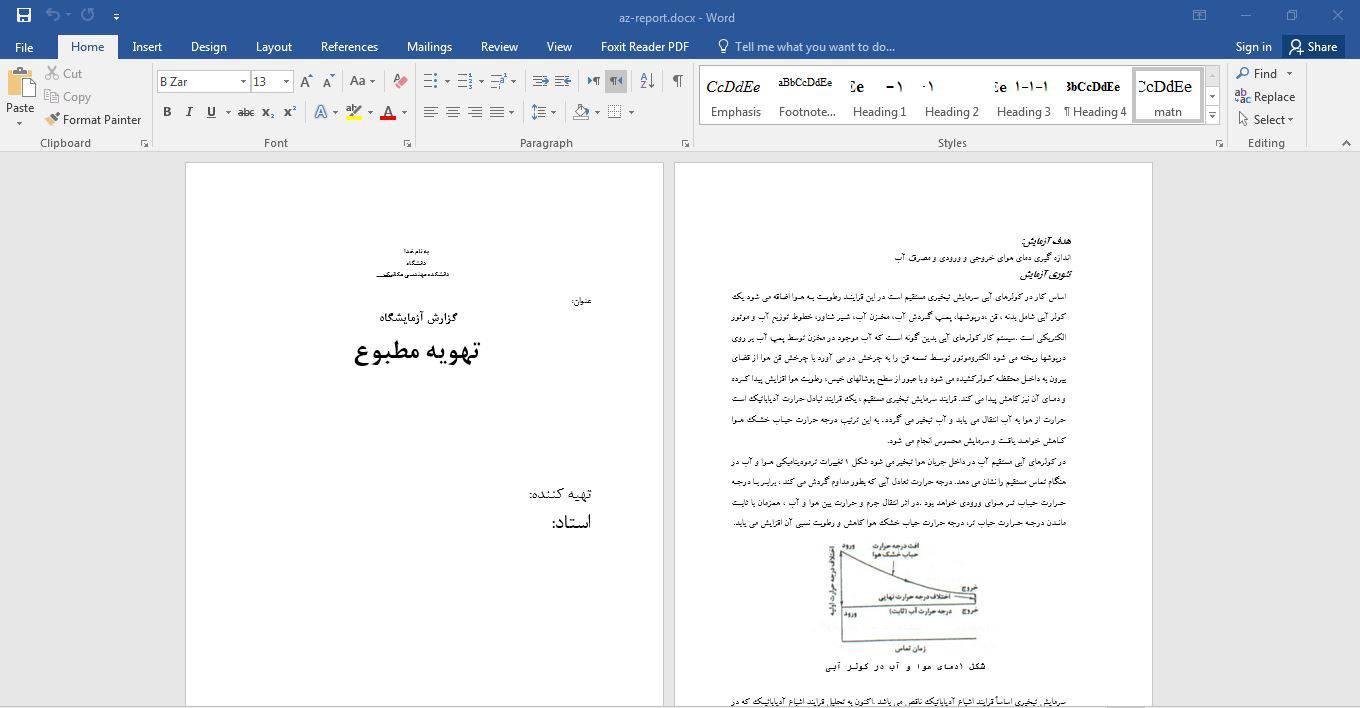The image size is (1360, 708).
Task: Toggle italic formatting
Action: pyautogui.click(x=189, y=112)
